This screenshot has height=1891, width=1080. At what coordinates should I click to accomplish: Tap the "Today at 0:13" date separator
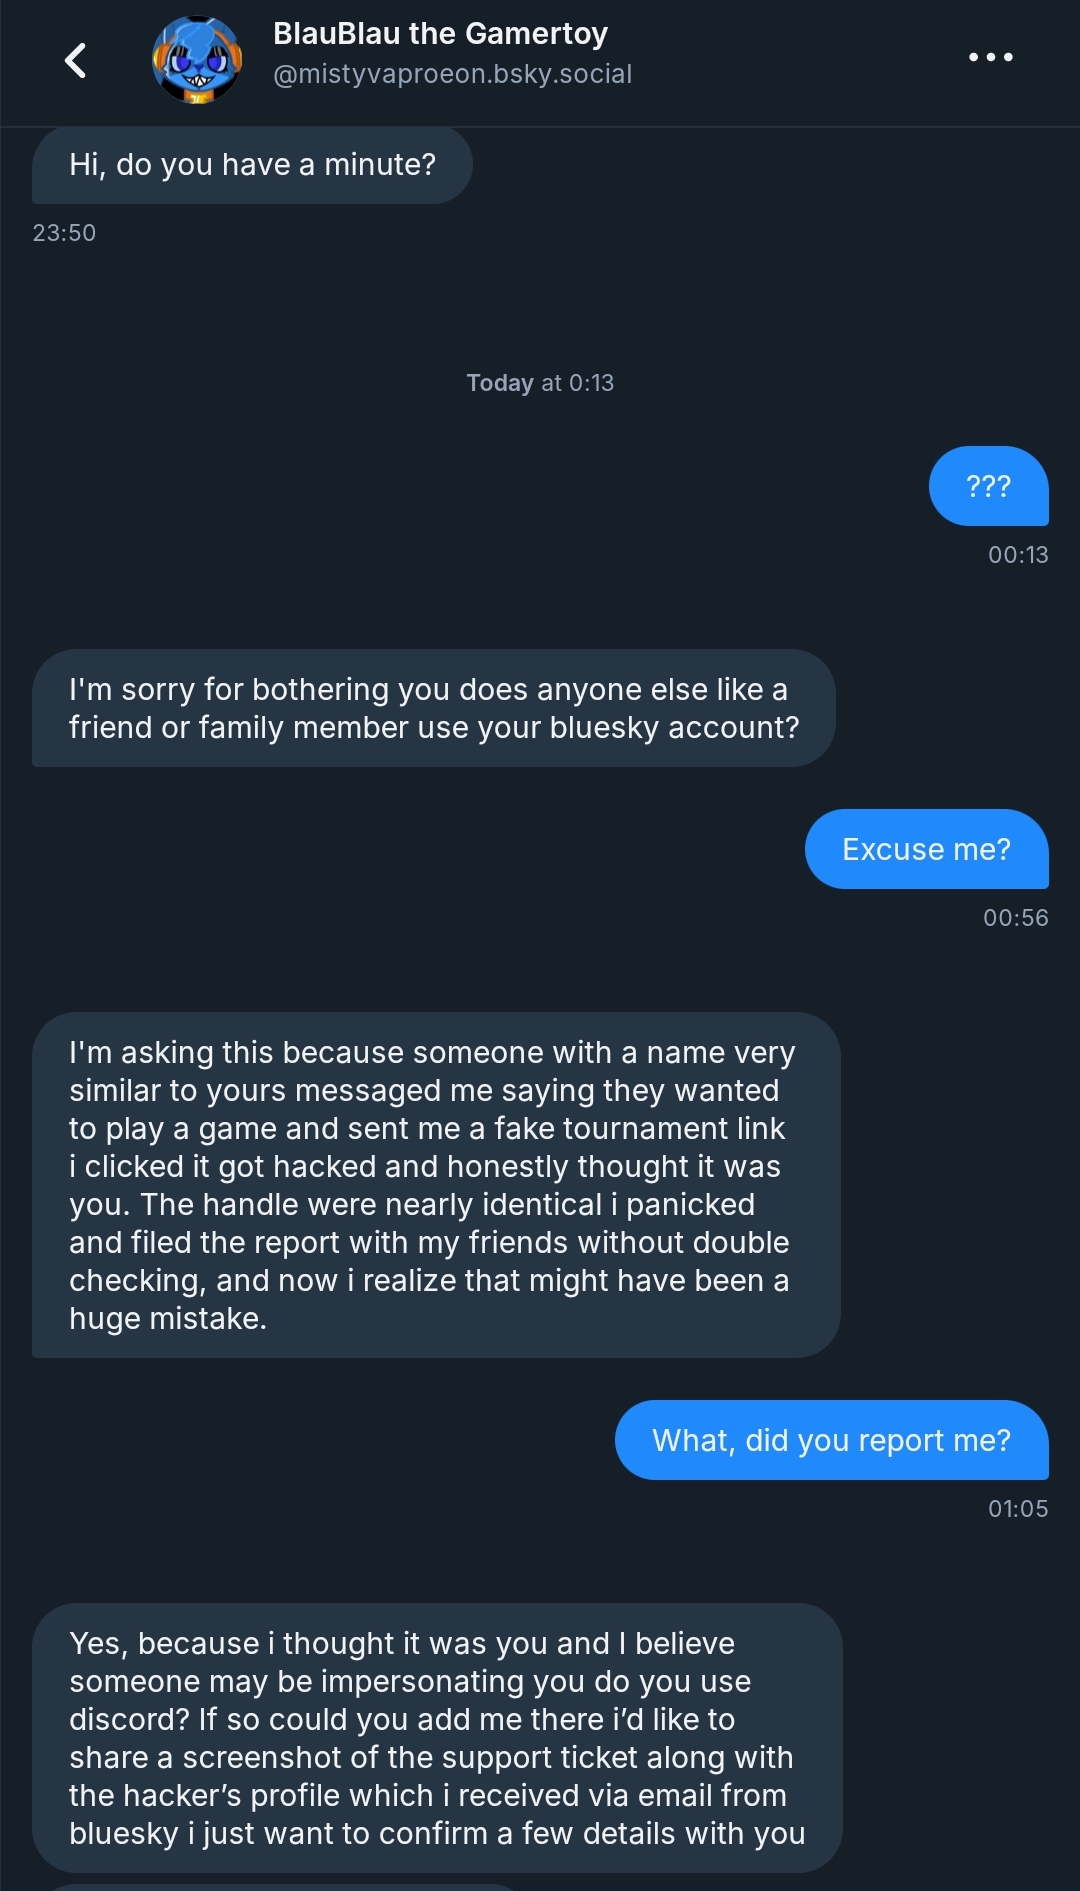pyautogui.click(x=540, y=383)
